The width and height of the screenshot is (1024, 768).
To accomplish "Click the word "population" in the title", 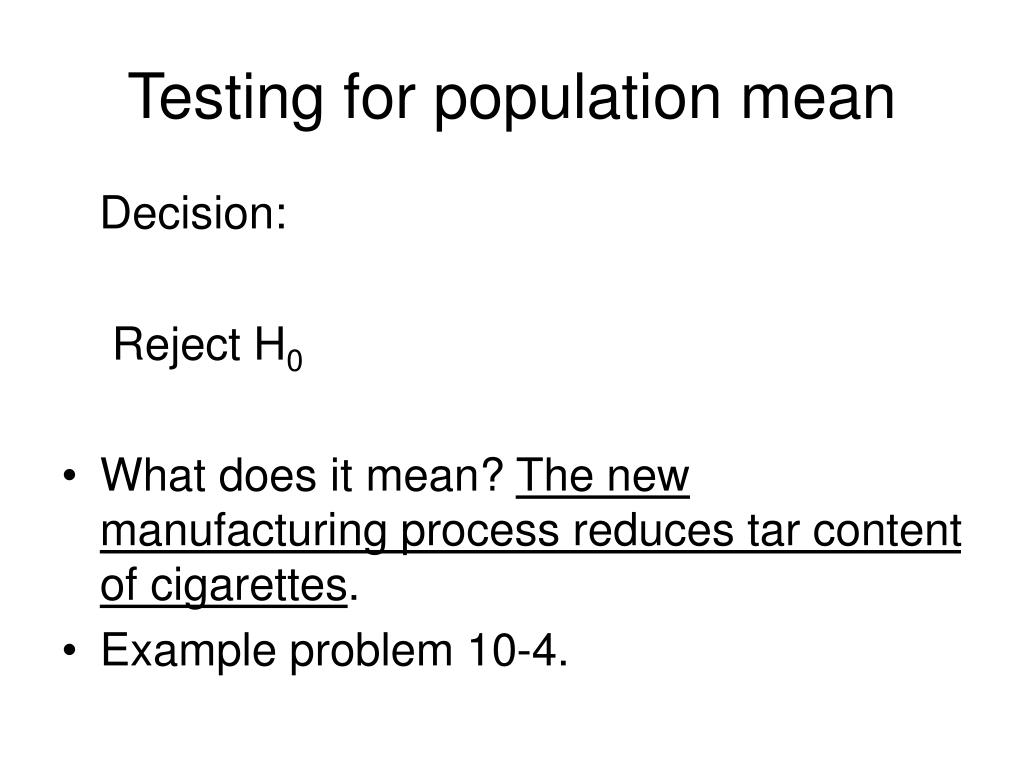I will (x=577, y=98).
